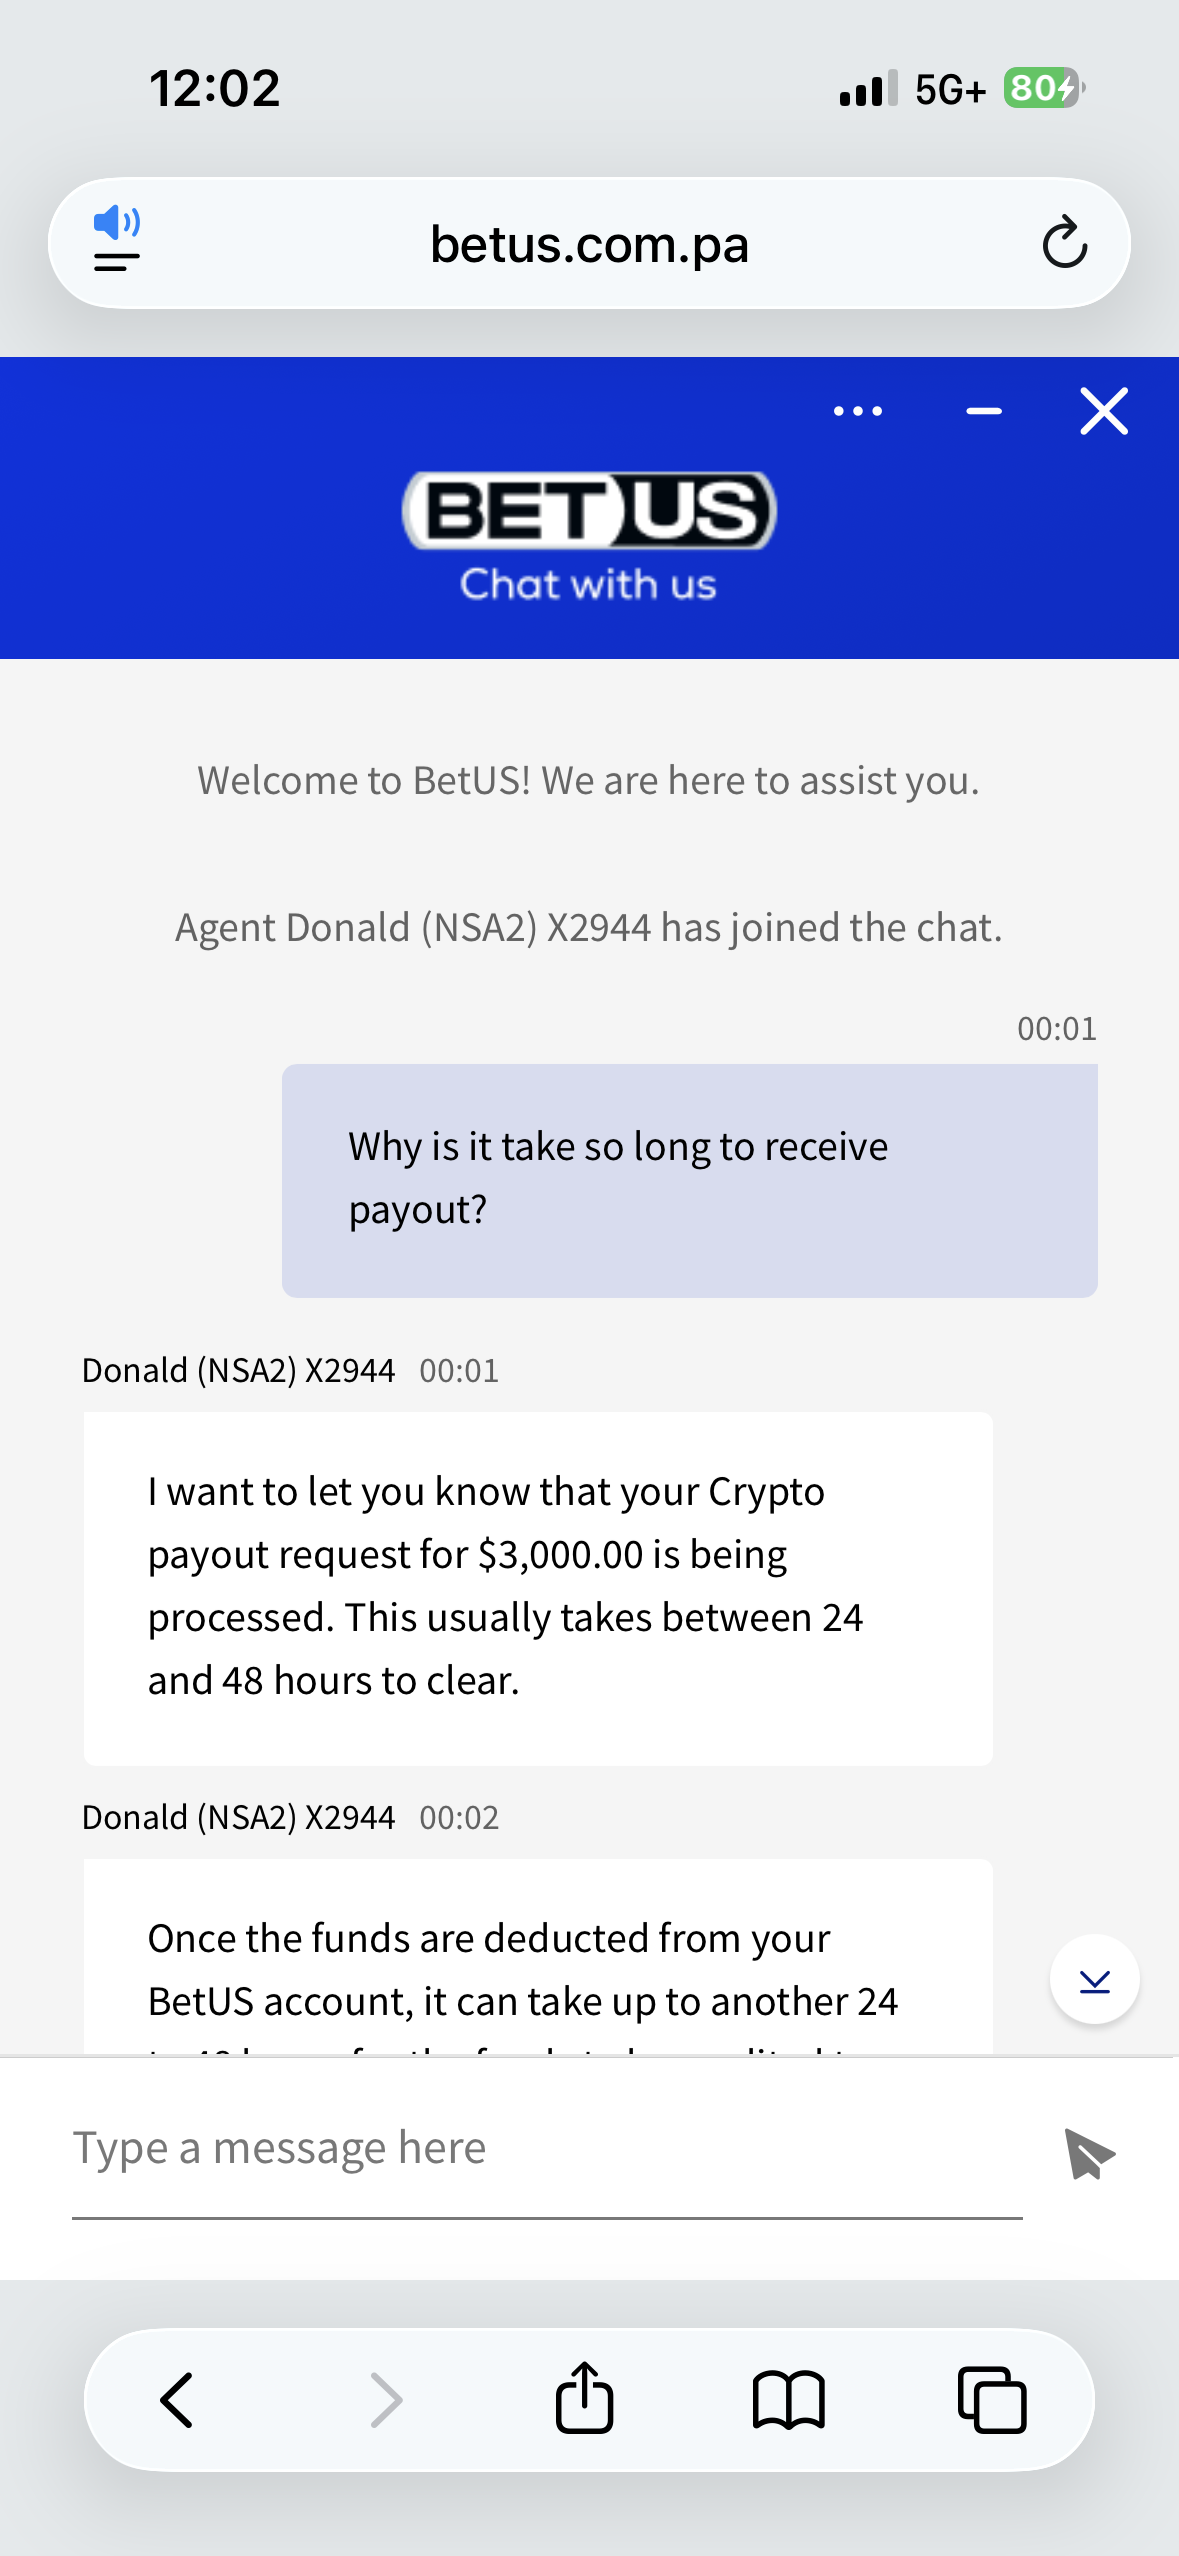Screen dimensions: 1179x2556
Task: Go back to the previous page
Action: [178, 2400]
